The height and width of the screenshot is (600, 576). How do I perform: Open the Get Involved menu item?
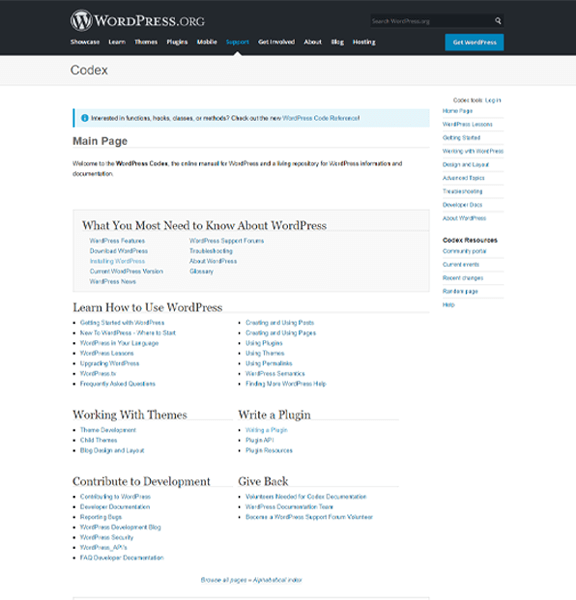click(276, 42)
